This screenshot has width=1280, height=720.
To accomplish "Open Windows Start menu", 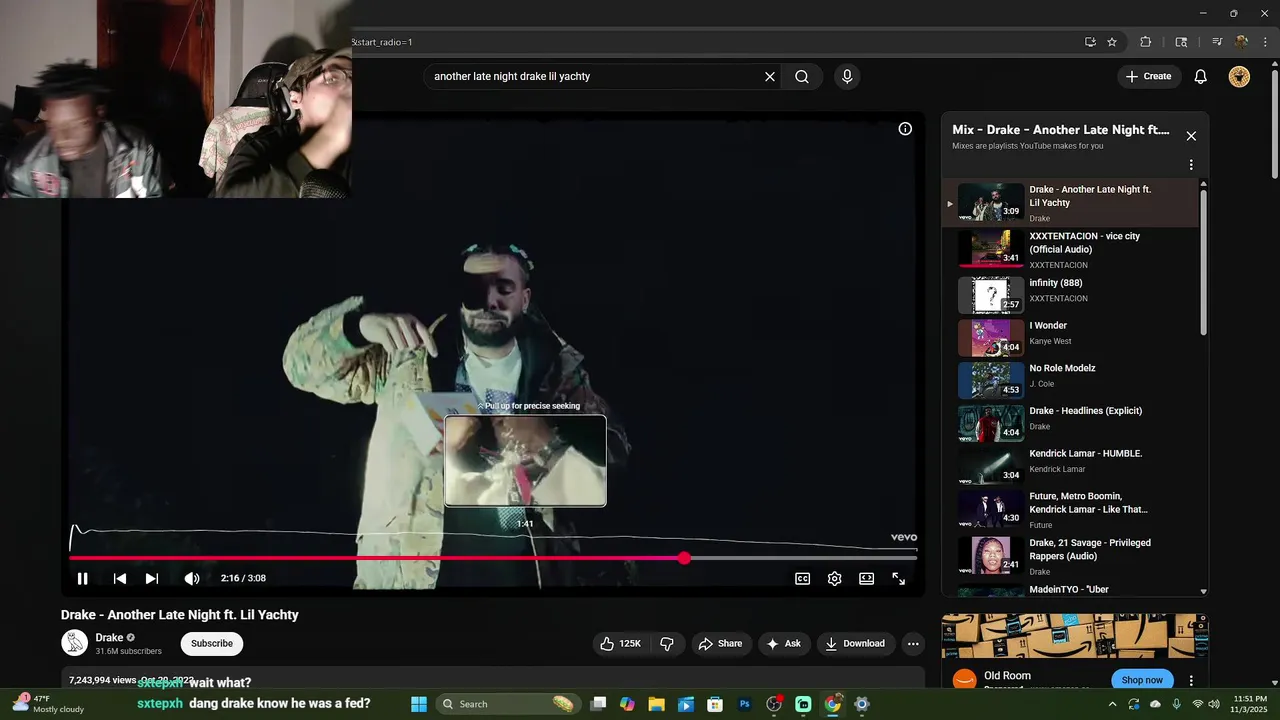I will point(419,704).
